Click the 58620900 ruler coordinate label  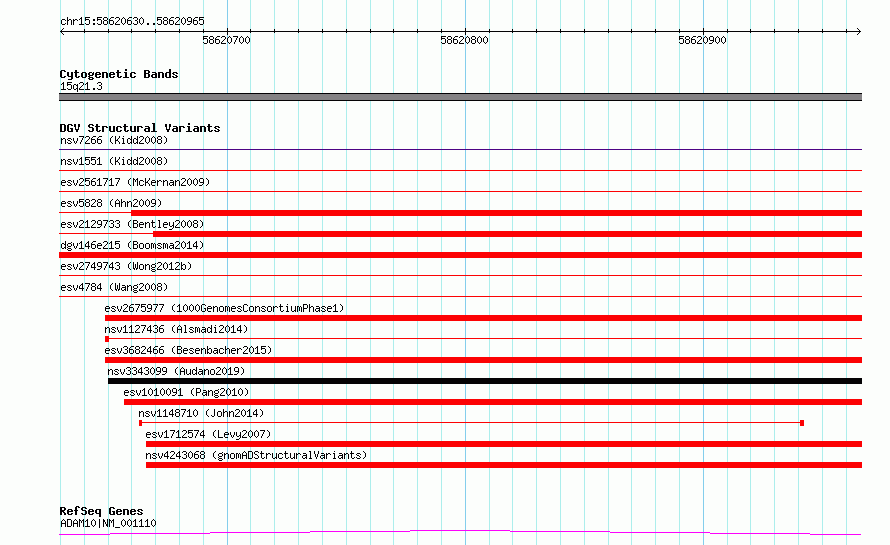pyautogui.click(x=702, y=40)
